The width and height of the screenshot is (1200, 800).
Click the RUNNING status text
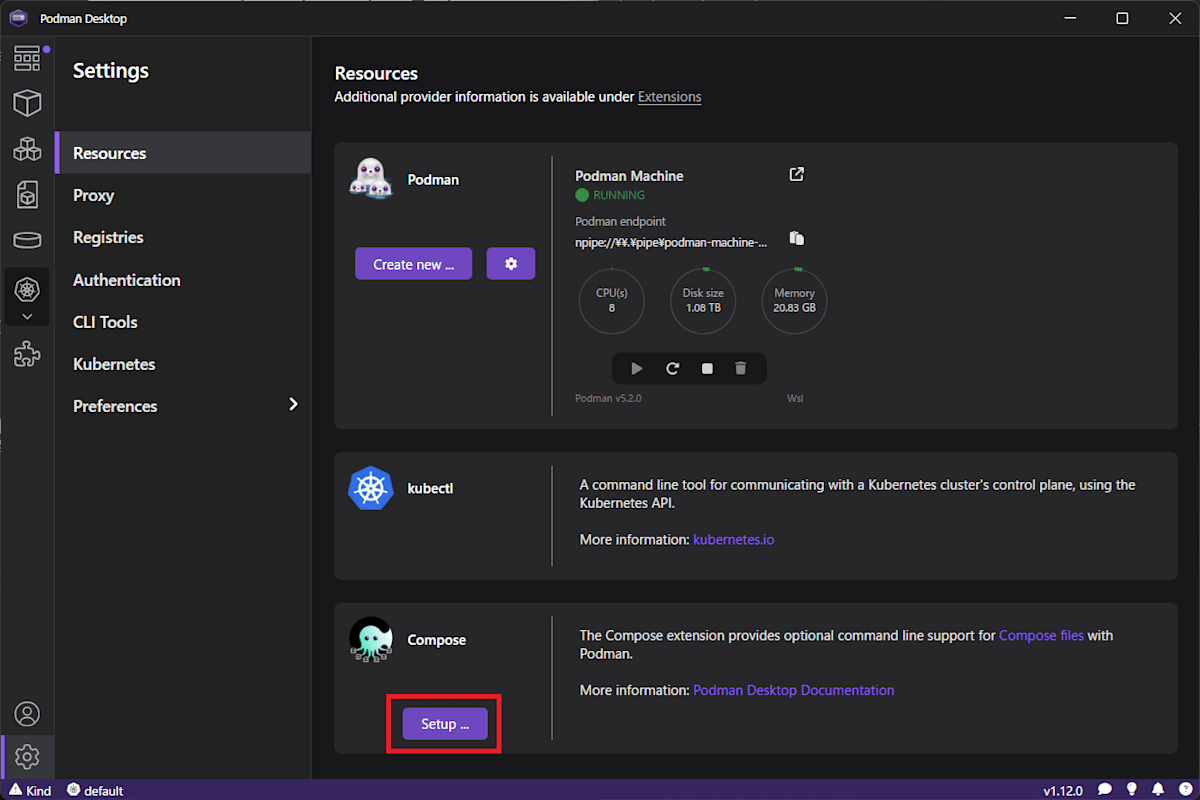619,195
